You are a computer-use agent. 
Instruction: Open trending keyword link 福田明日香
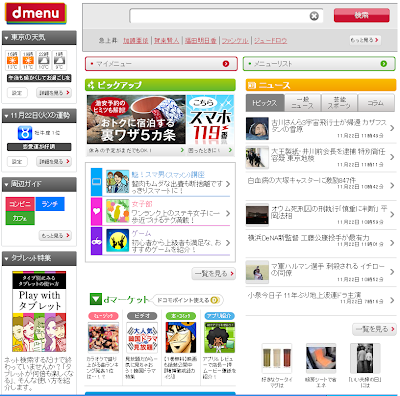201,41
